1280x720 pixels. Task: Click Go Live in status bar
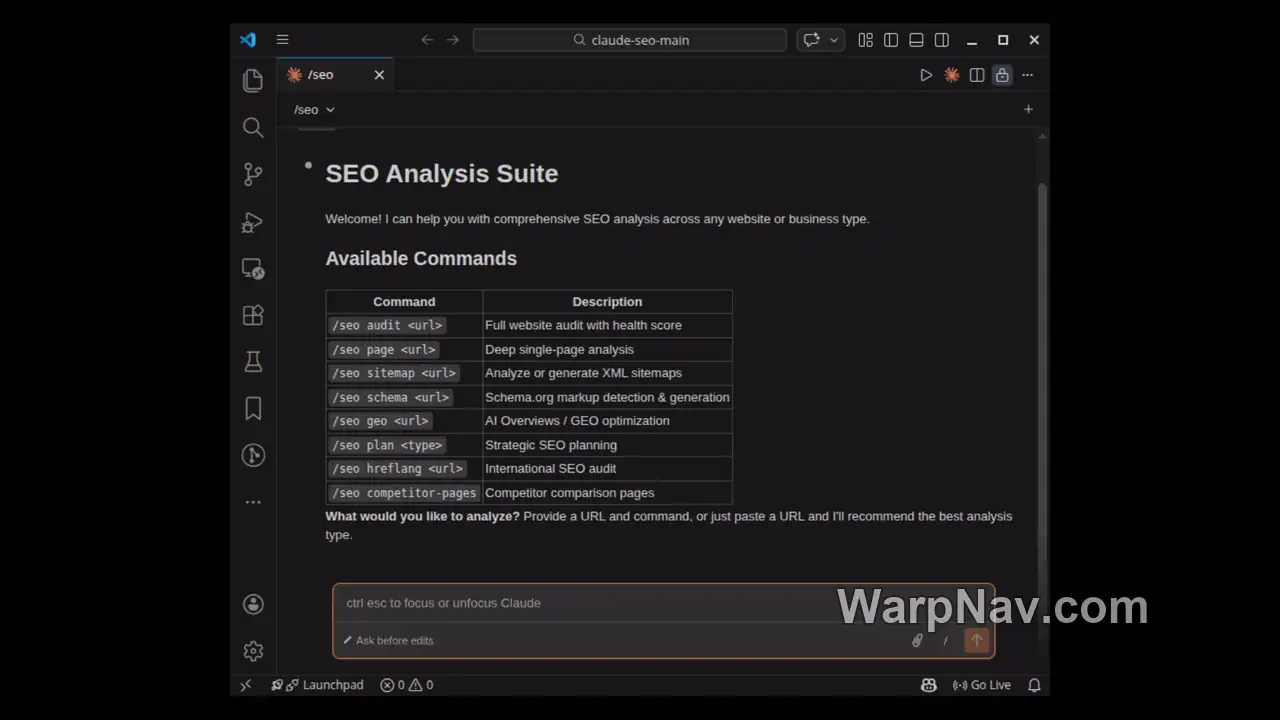point(982,685)
